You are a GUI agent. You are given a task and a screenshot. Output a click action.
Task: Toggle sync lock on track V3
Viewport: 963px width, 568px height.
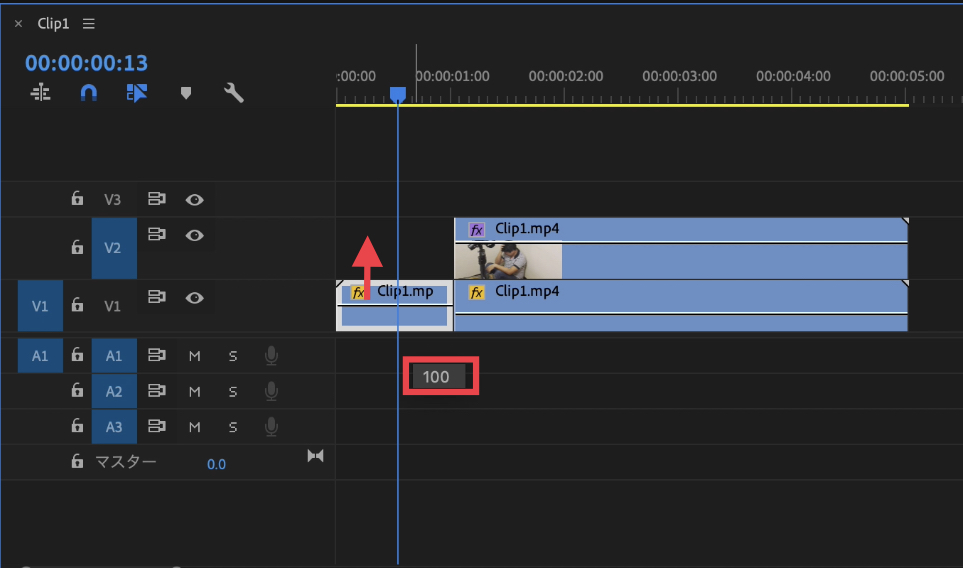click(157, 199)
